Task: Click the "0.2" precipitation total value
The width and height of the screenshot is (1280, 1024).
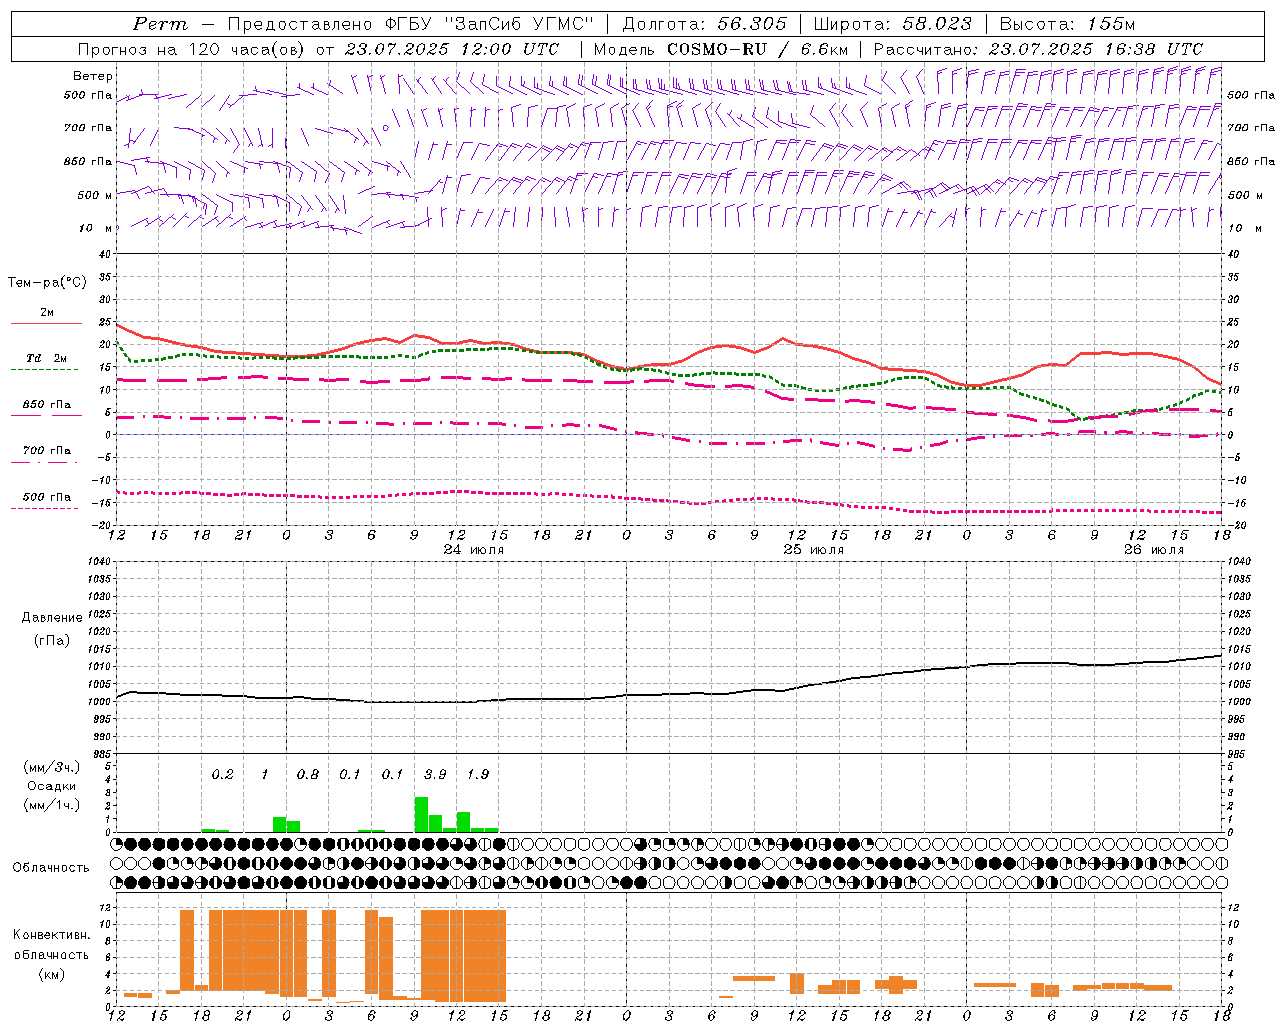Action: (x=222, y=774)
